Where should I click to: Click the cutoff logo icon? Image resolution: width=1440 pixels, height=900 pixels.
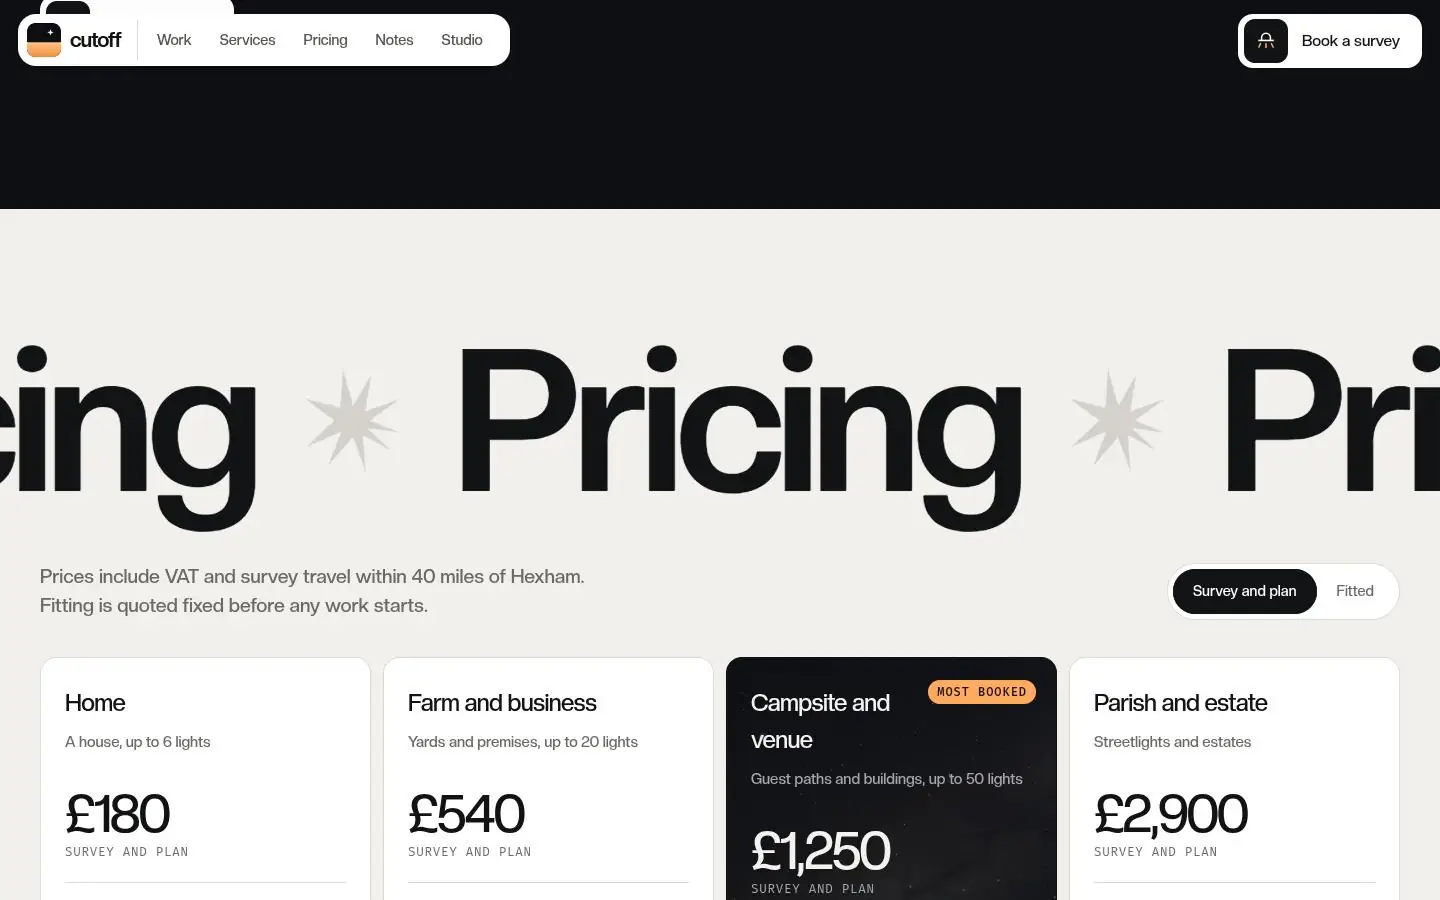[44, 40]
